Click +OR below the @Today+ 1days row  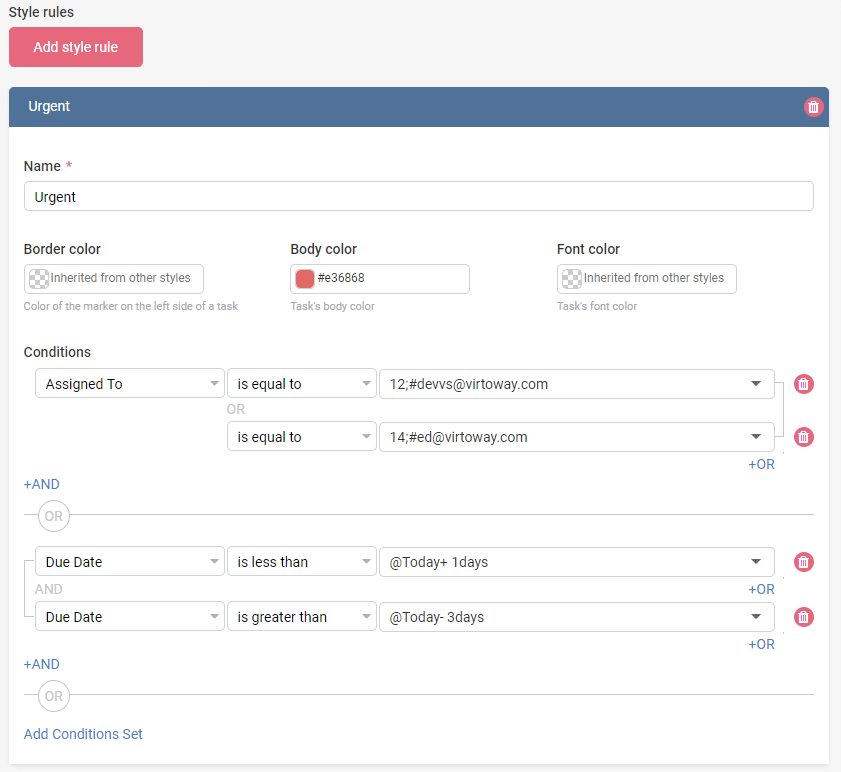pos(761,590)
